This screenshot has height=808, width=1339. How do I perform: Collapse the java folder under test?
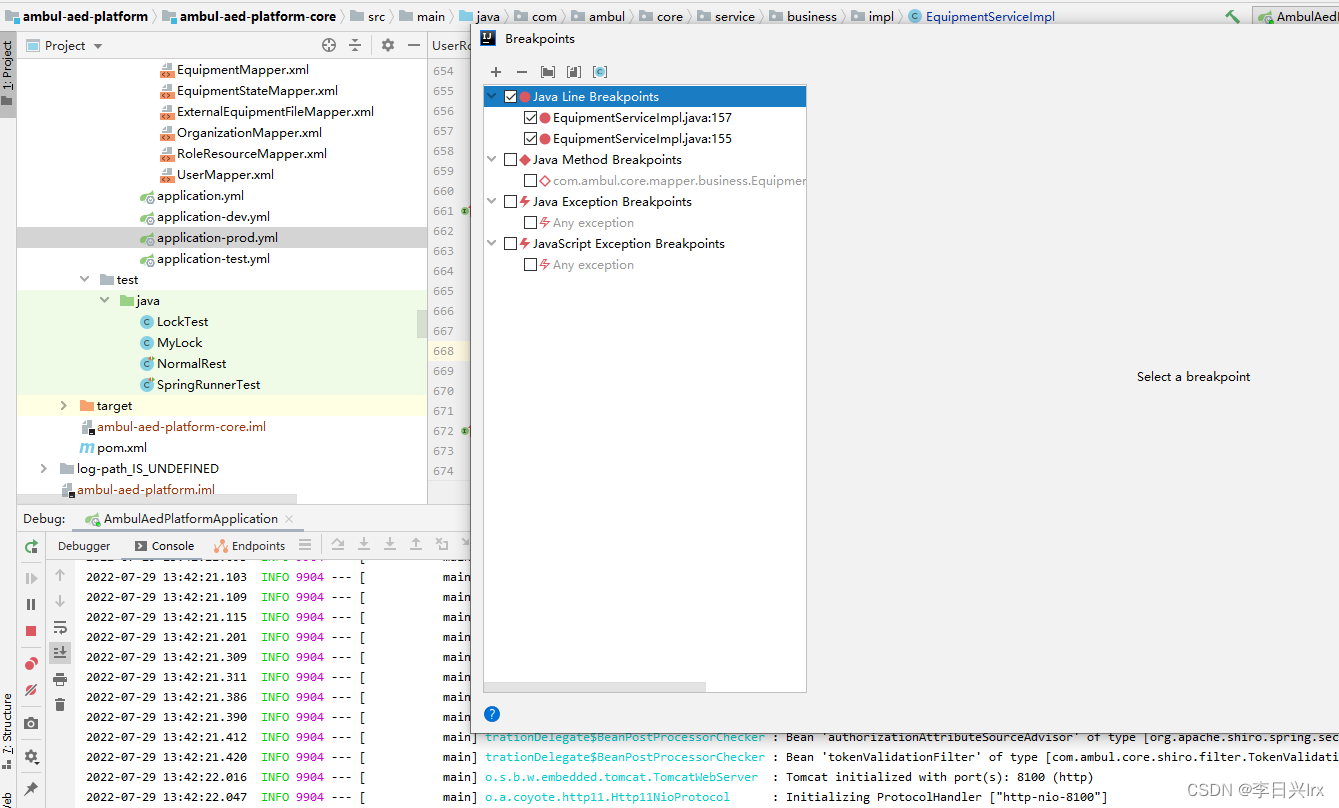coord(105,301)
